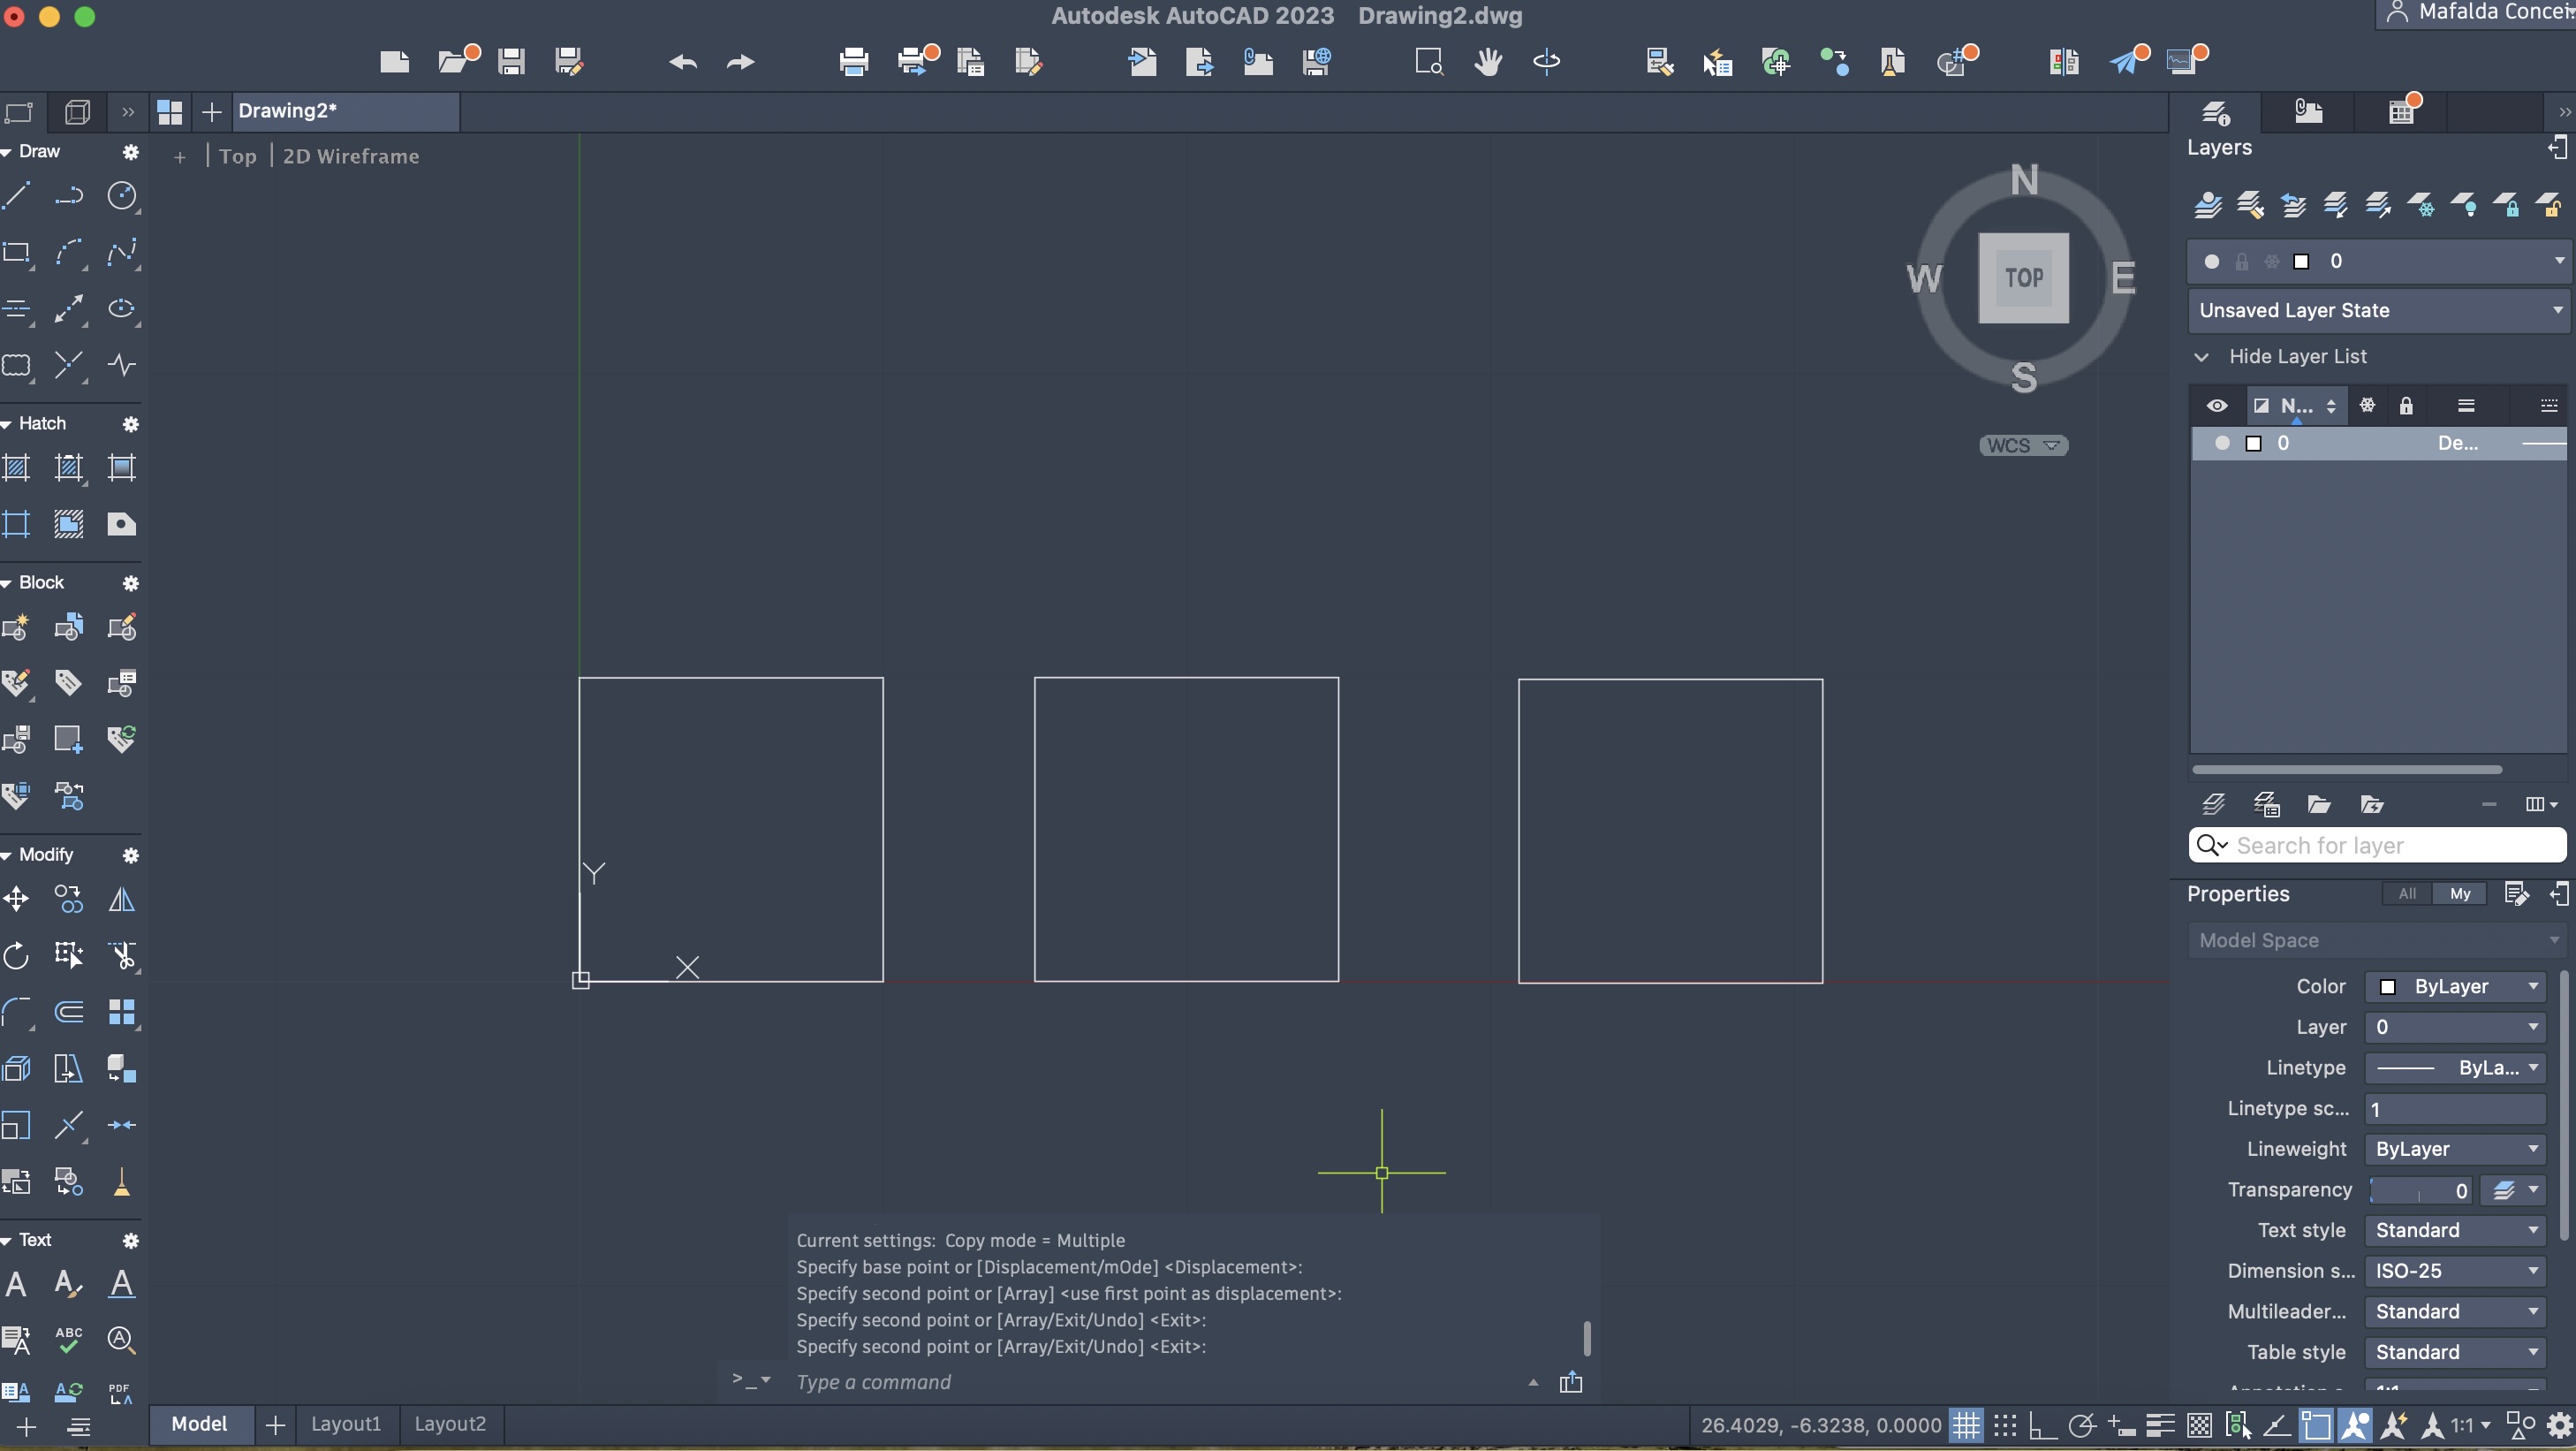This screenshot has width=2576, height=1451.
Task: Select the Rotate tool in Modify panel
Action: (17, 955)
